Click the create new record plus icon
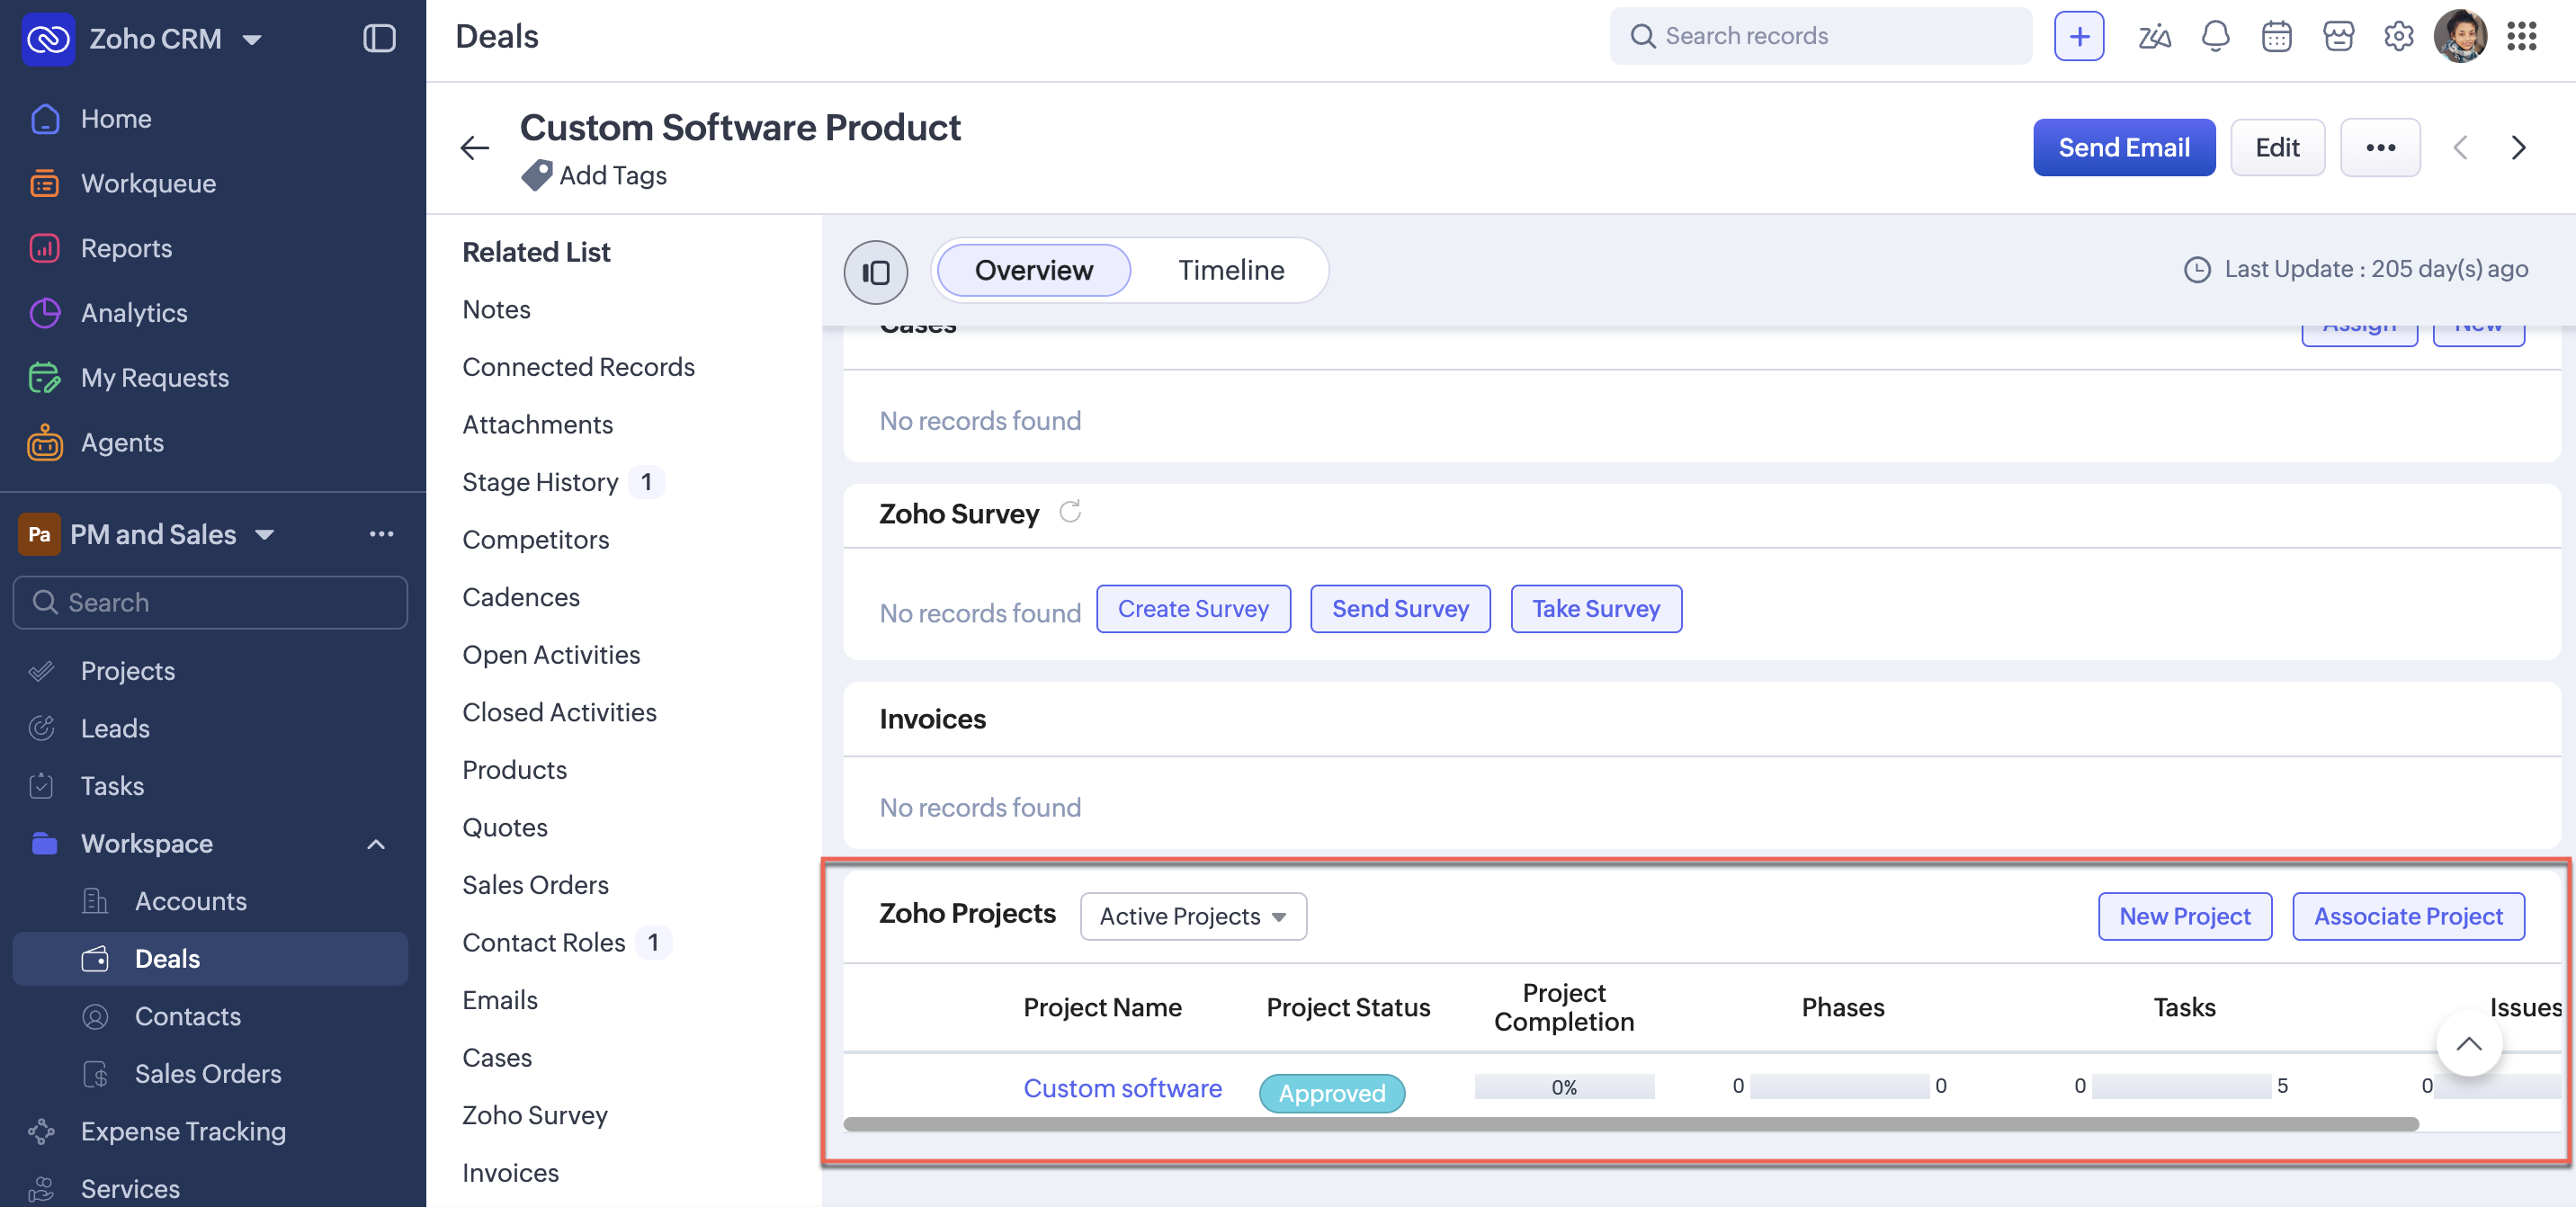Image resolution: width=2576 pixels, height=1207 pixels. 2078,36
